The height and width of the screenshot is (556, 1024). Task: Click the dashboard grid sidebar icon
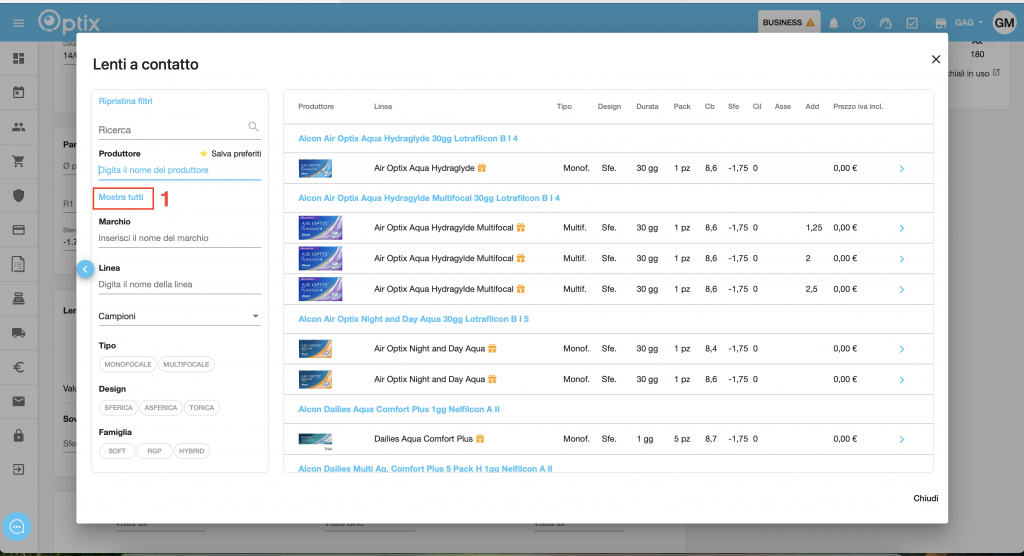point(18,58)
